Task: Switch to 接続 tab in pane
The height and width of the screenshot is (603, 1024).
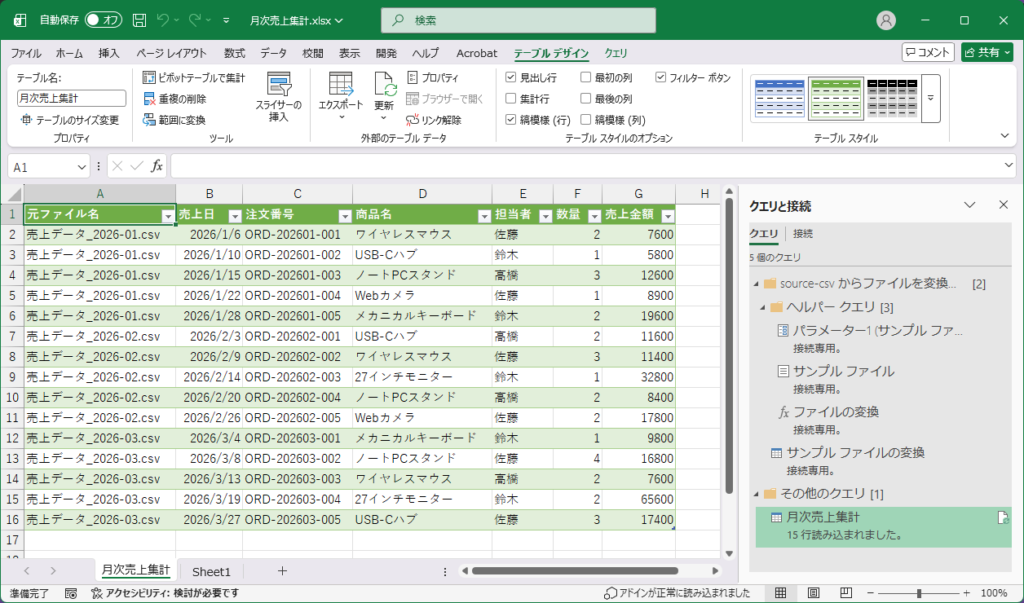Action: (x=803, y=233)
